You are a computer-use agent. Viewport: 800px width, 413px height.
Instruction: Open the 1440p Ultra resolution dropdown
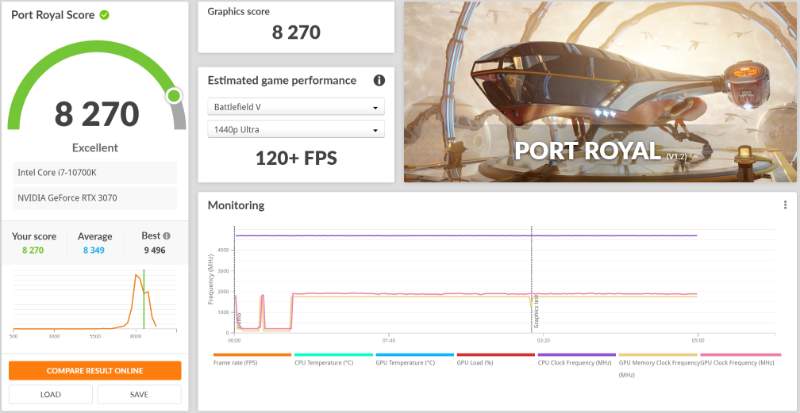(296, 130)
